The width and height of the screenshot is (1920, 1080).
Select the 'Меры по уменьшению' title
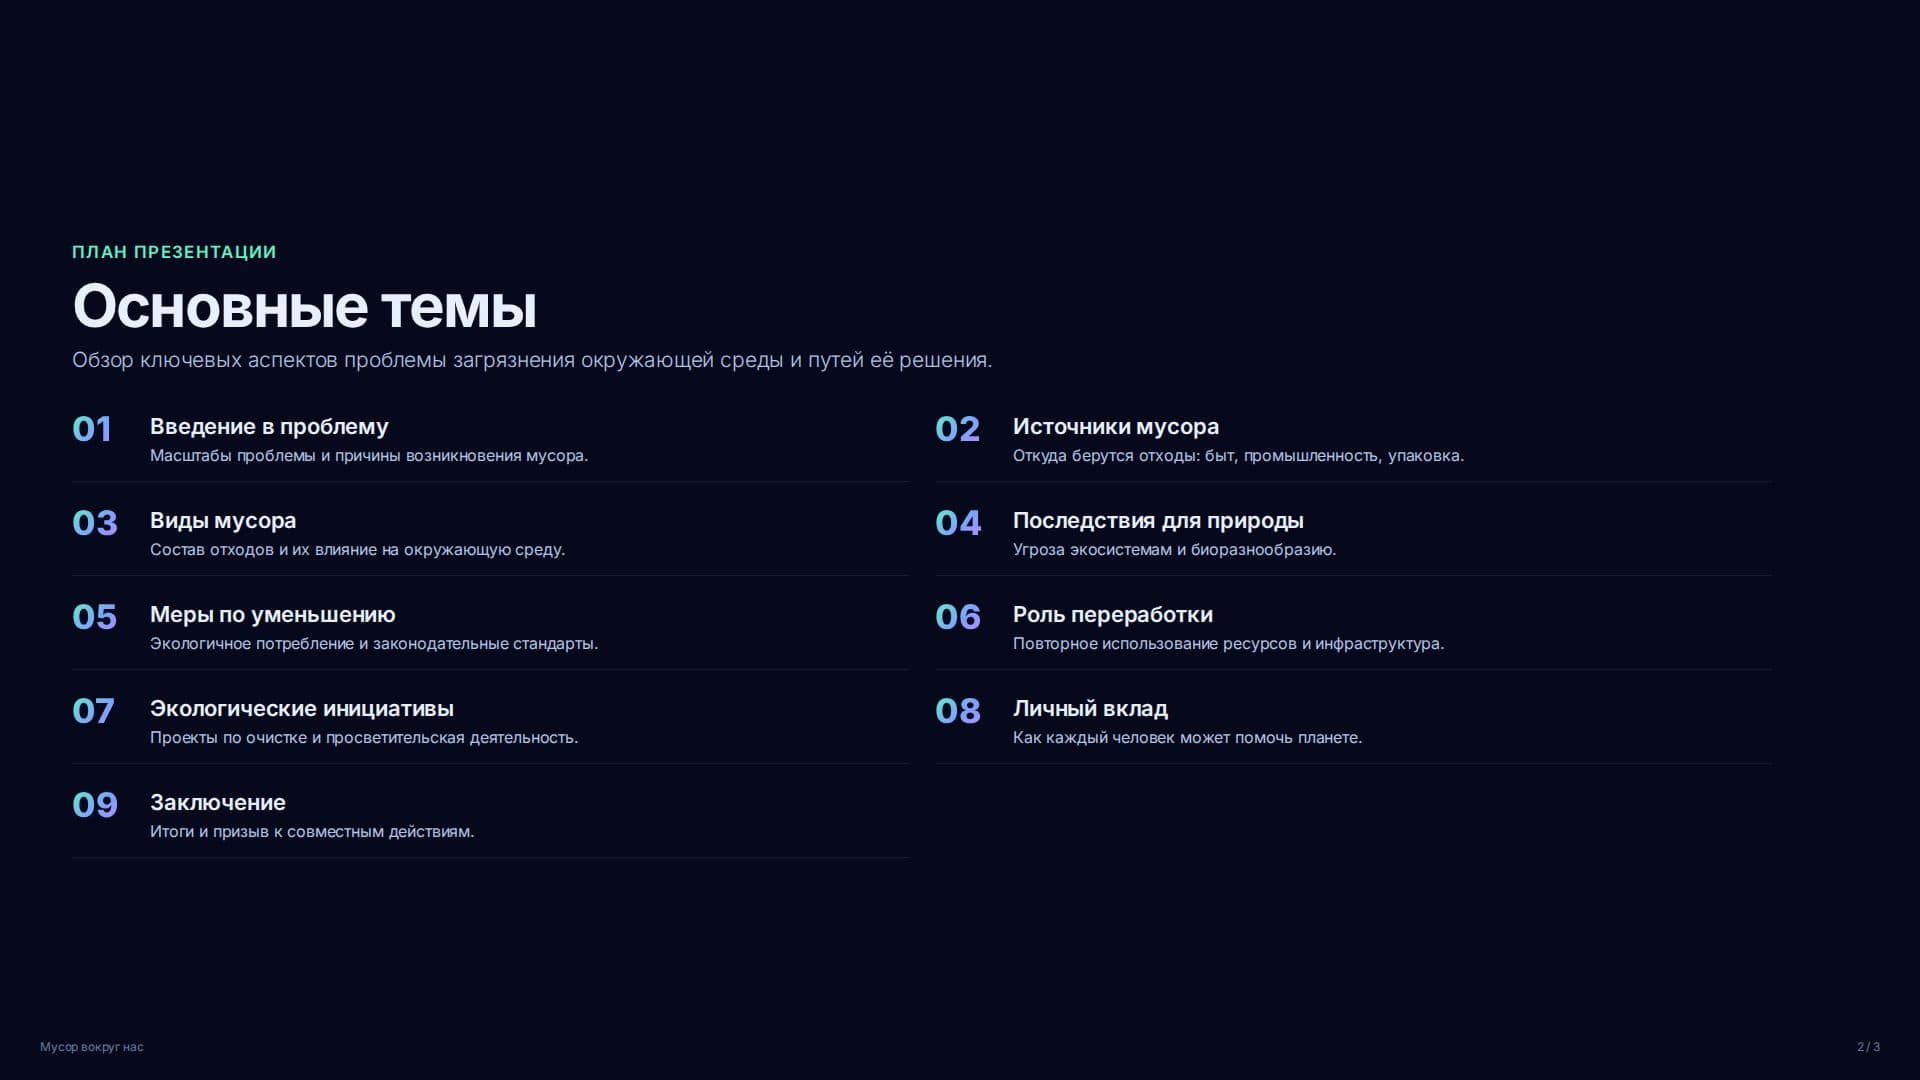pos(273,614)
